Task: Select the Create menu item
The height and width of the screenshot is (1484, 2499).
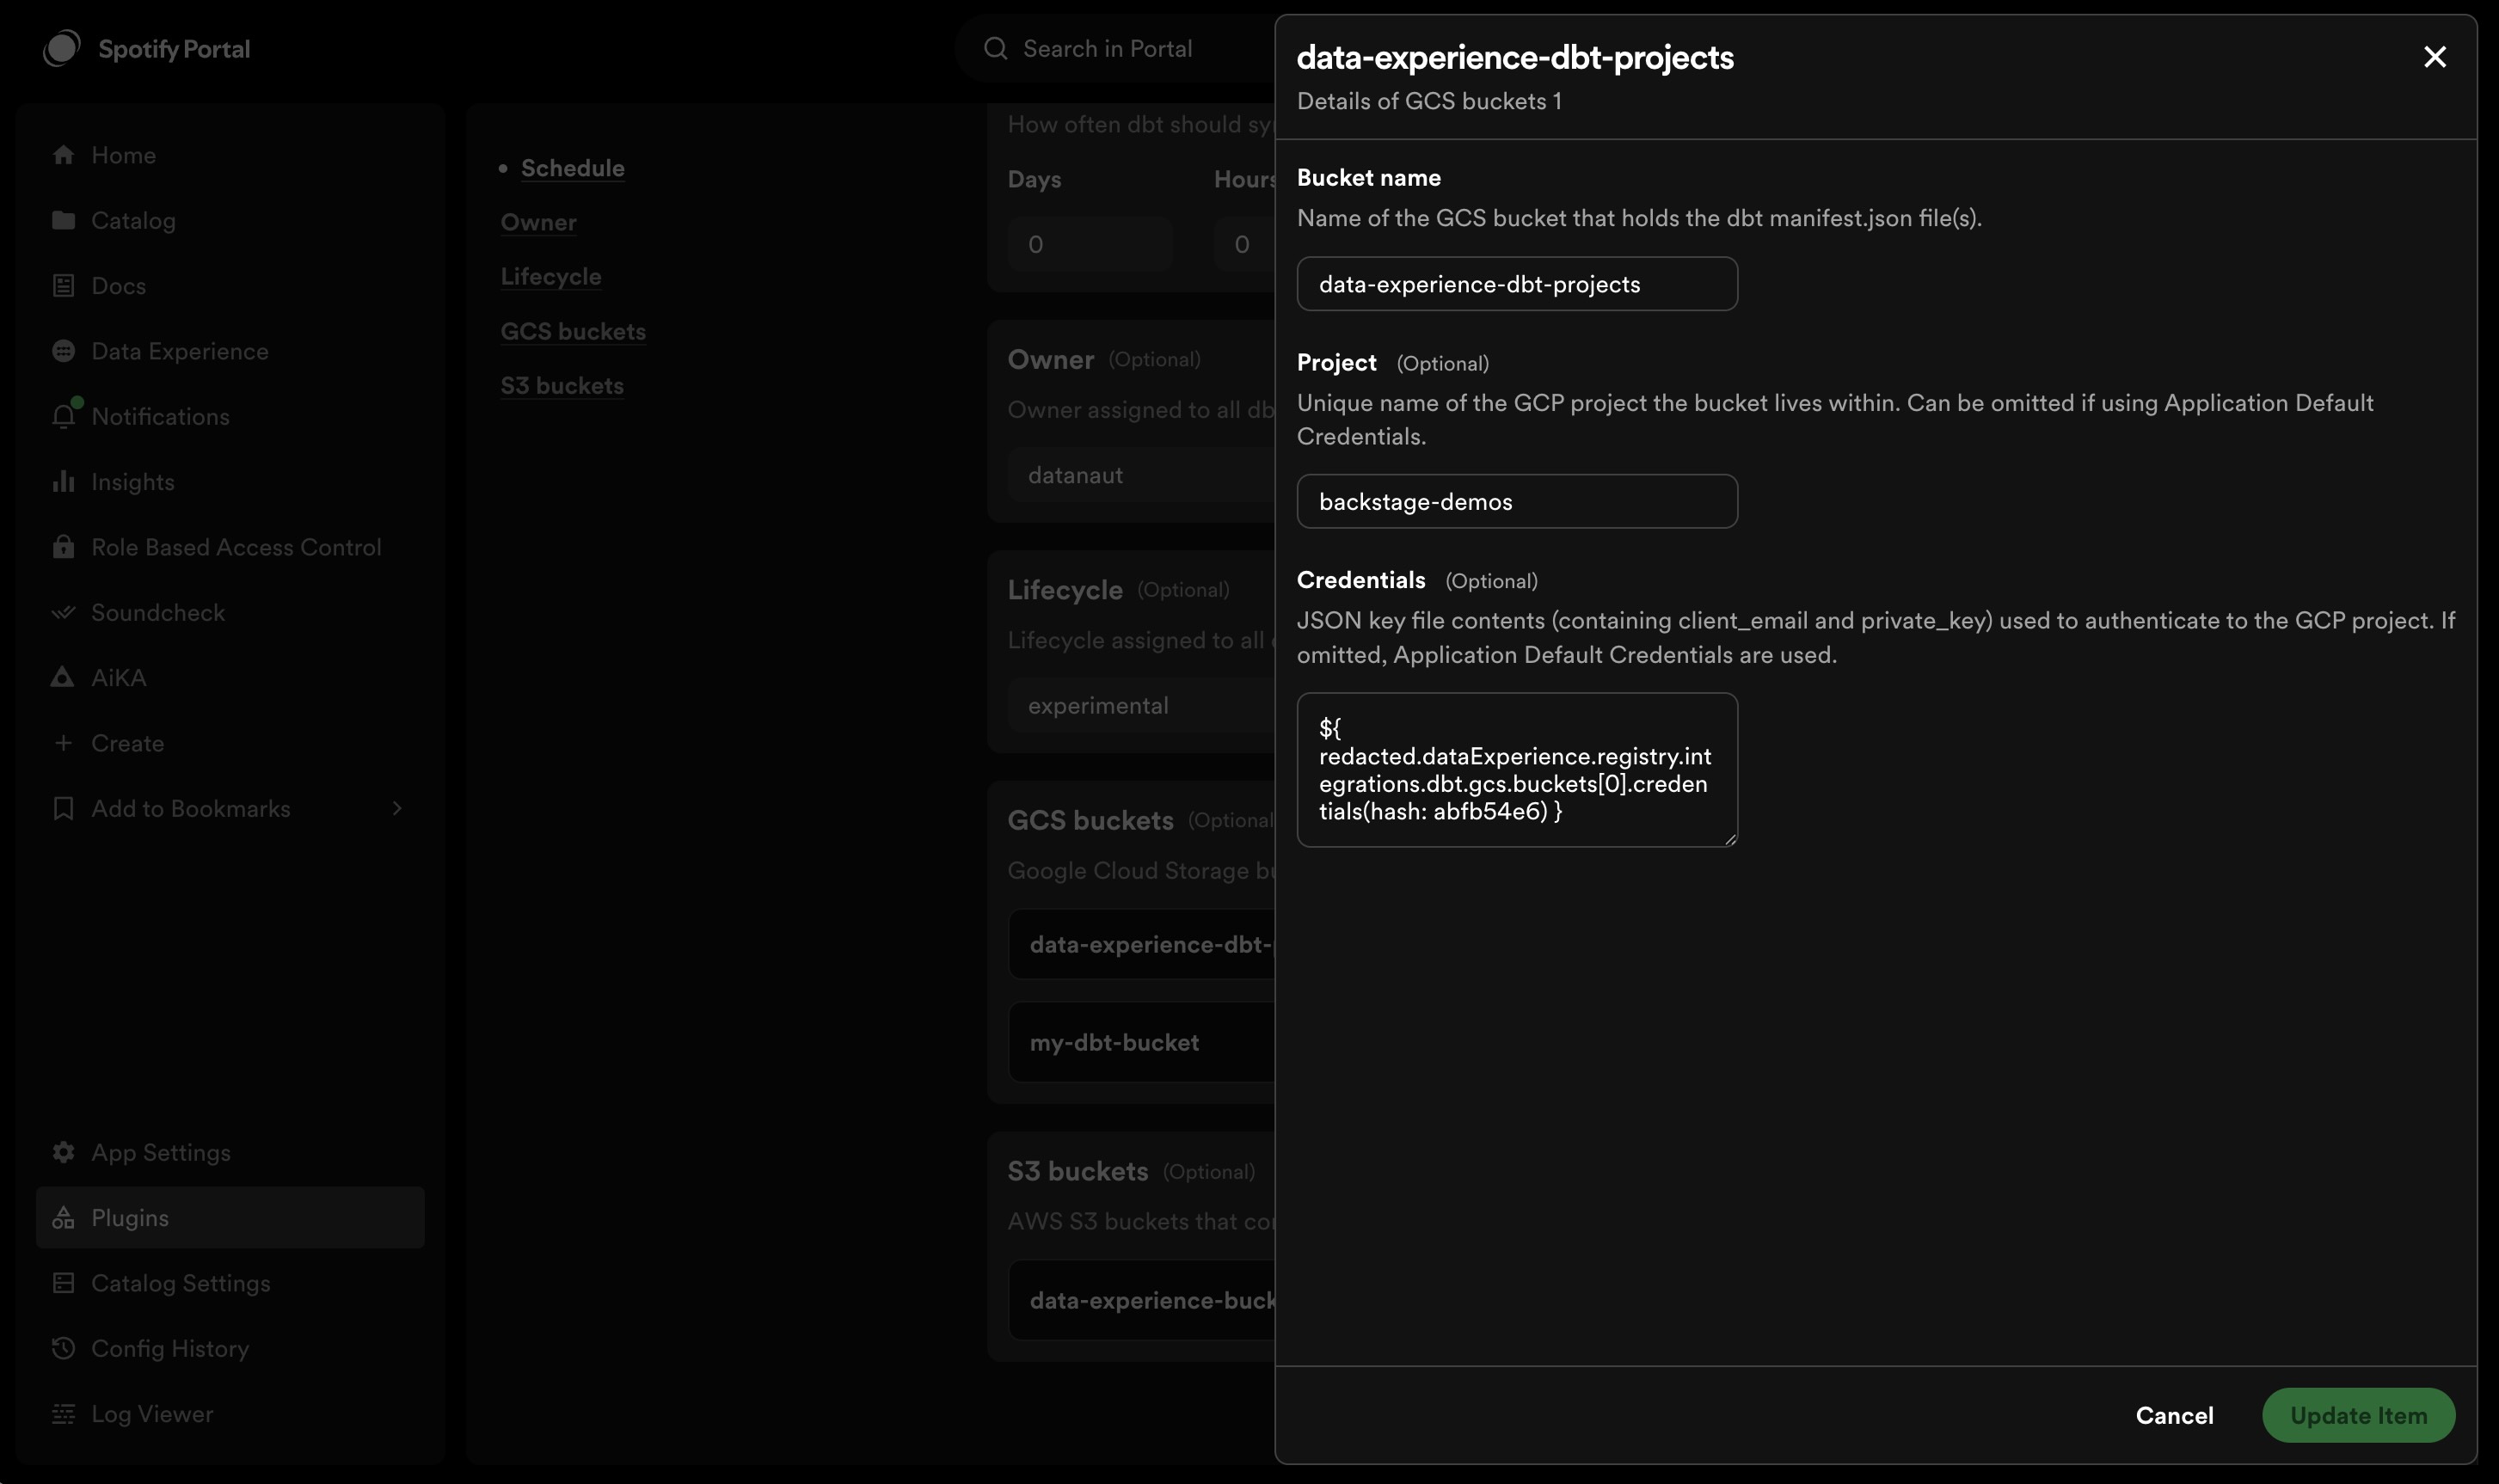Action: click(230, 743)
